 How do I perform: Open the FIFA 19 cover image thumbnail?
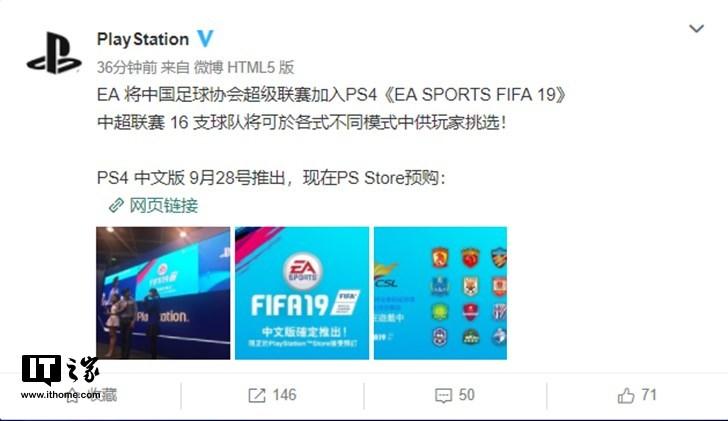302,293
